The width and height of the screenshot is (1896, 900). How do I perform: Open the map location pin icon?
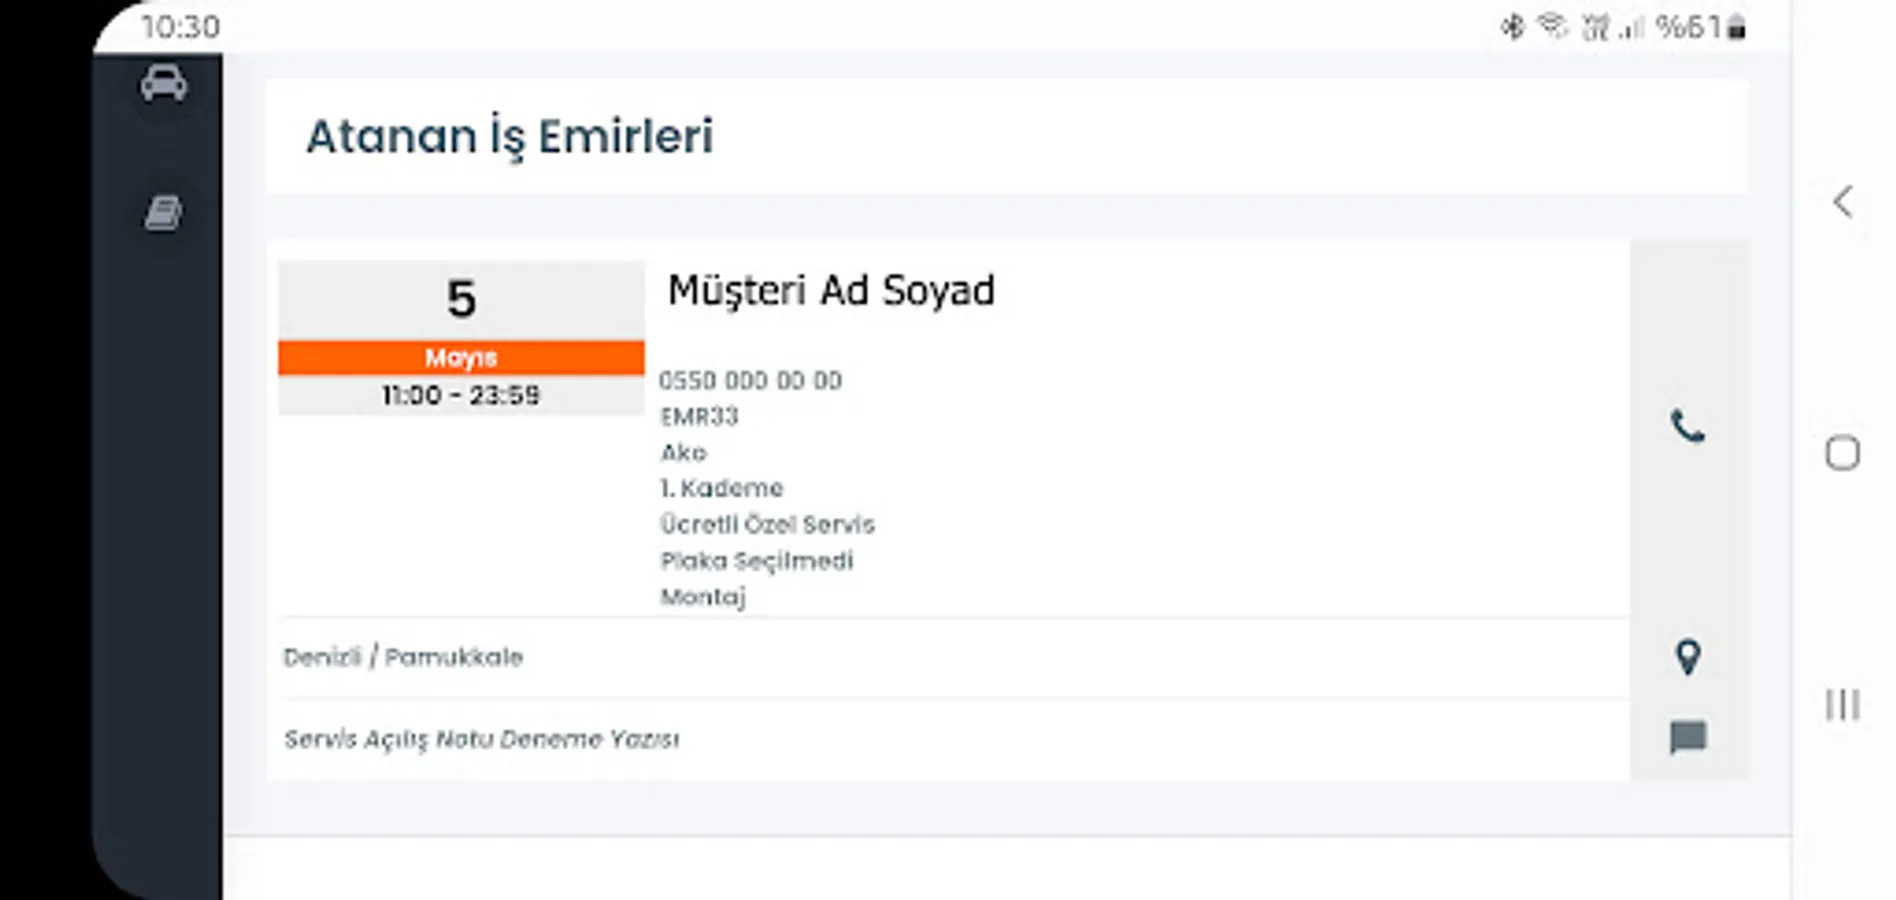coord(1688,657)
